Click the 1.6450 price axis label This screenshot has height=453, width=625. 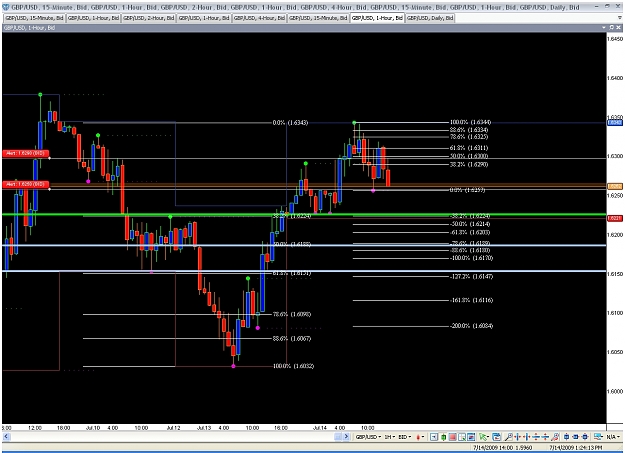[615, 39]
